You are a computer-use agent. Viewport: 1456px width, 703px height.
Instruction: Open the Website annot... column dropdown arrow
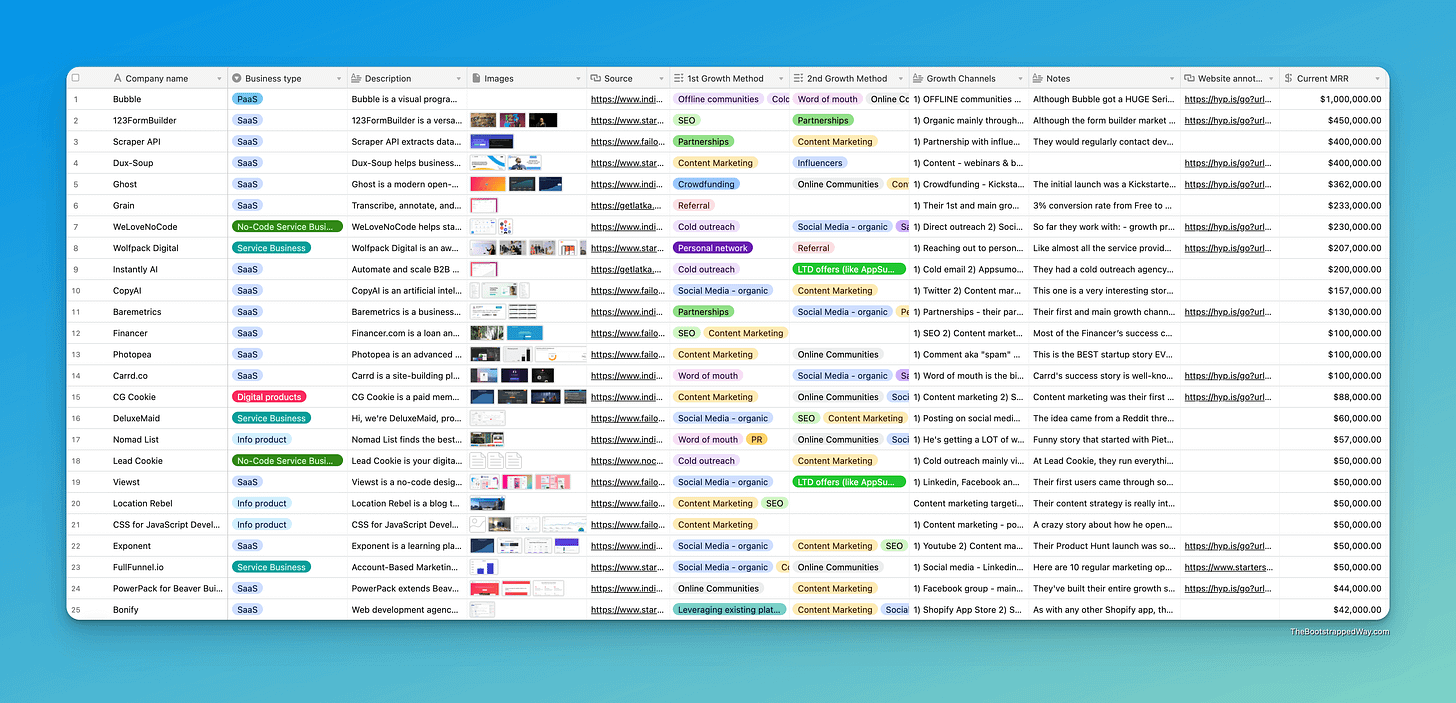tap(1271, 79)
